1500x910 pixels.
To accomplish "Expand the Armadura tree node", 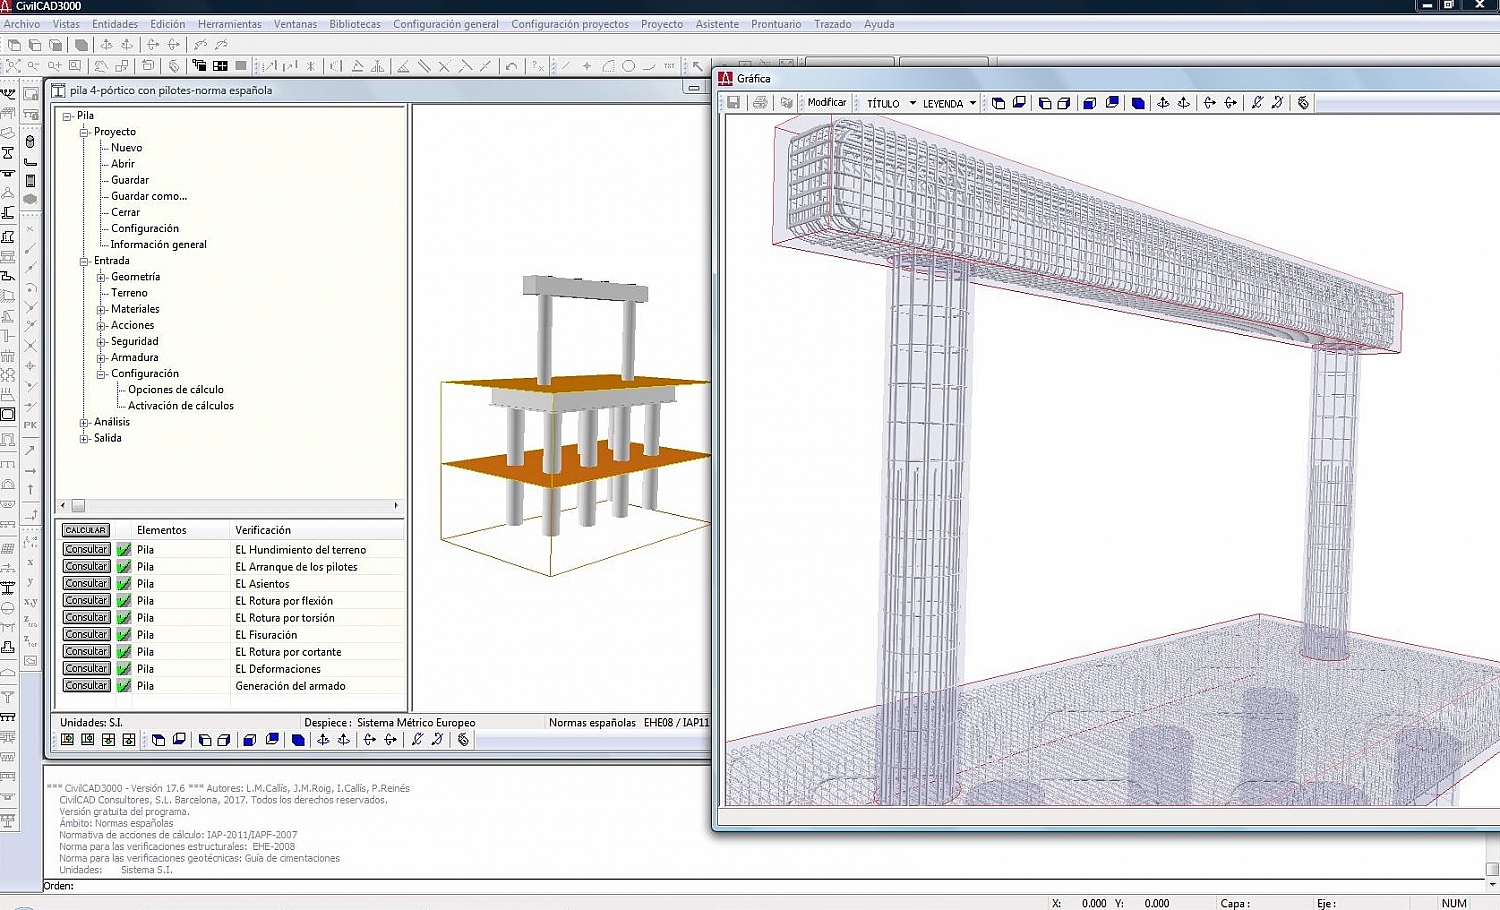I will click(101, 357).
